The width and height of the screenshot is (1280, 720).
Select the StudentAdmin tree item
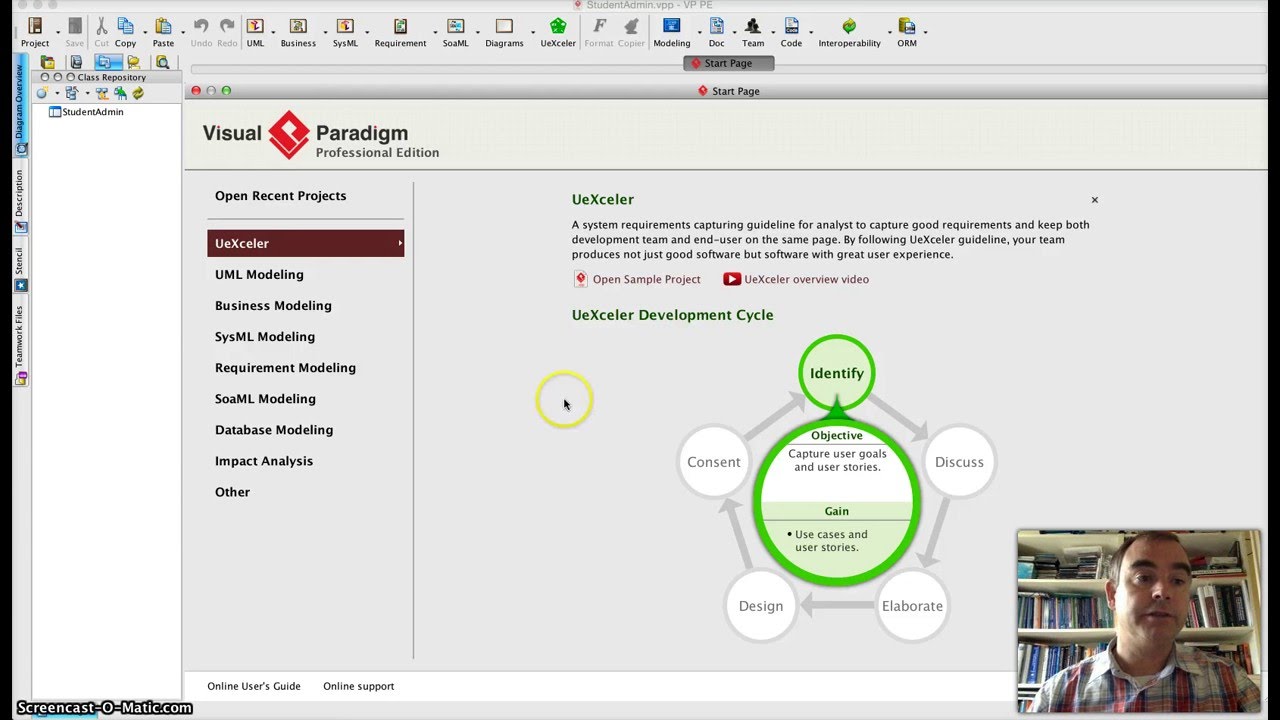point(86,112)
